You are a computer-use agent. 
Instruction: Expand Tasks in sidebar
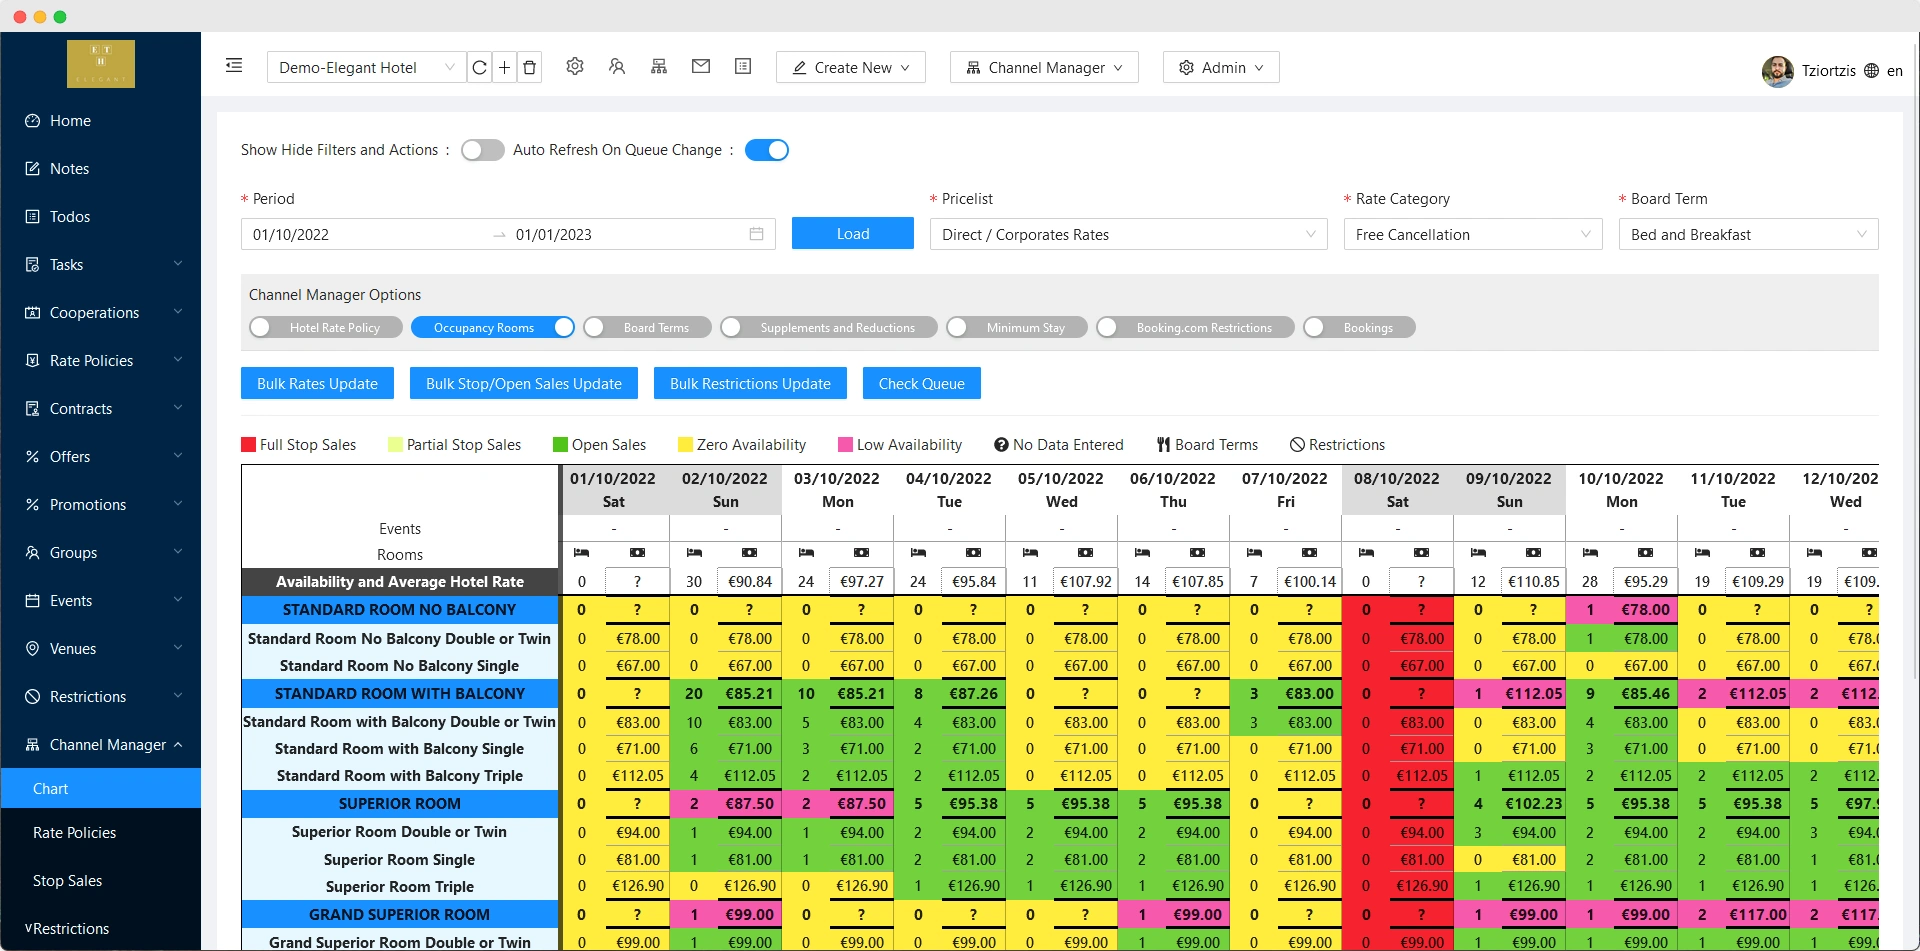101,264
